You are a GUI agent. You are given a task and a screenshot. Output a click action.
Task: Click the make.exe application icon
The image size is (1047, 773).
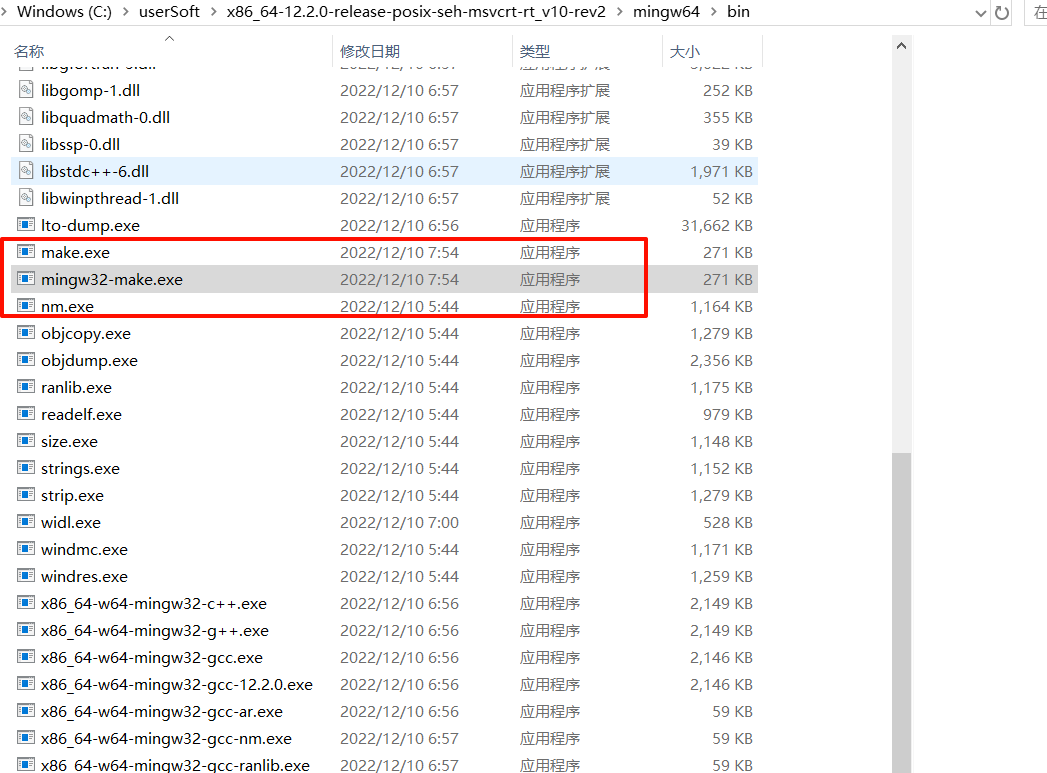[x=24, y=252]
